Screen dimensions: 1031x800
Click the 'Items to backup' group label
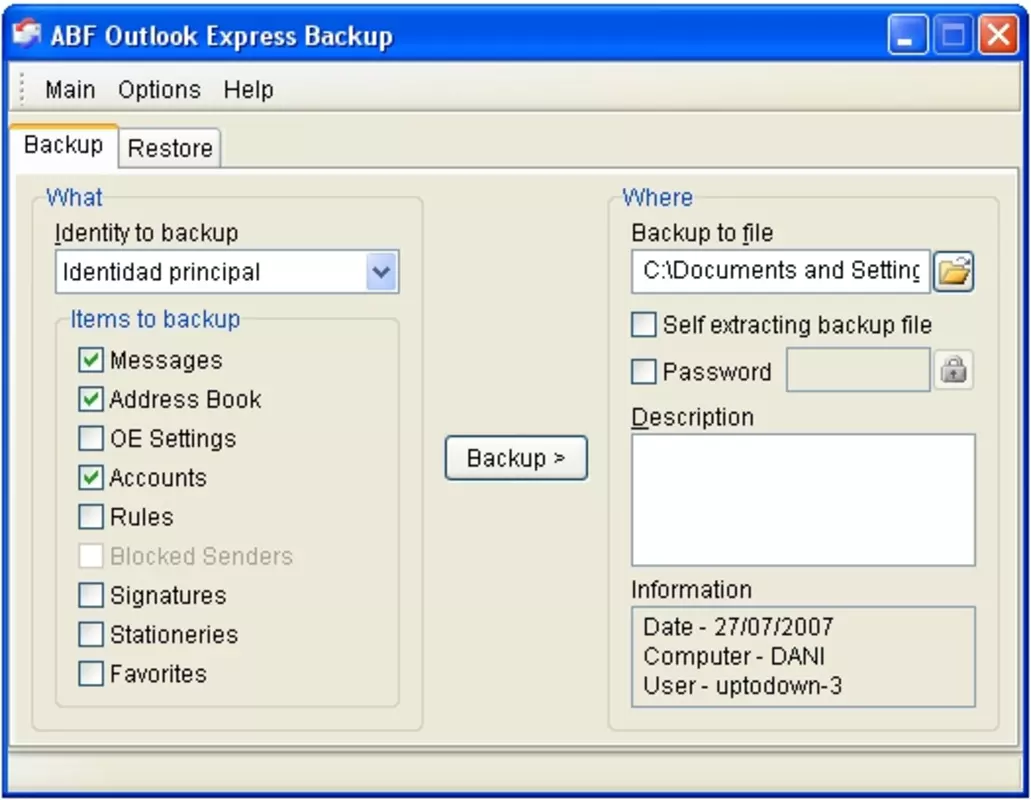[155, 319]
